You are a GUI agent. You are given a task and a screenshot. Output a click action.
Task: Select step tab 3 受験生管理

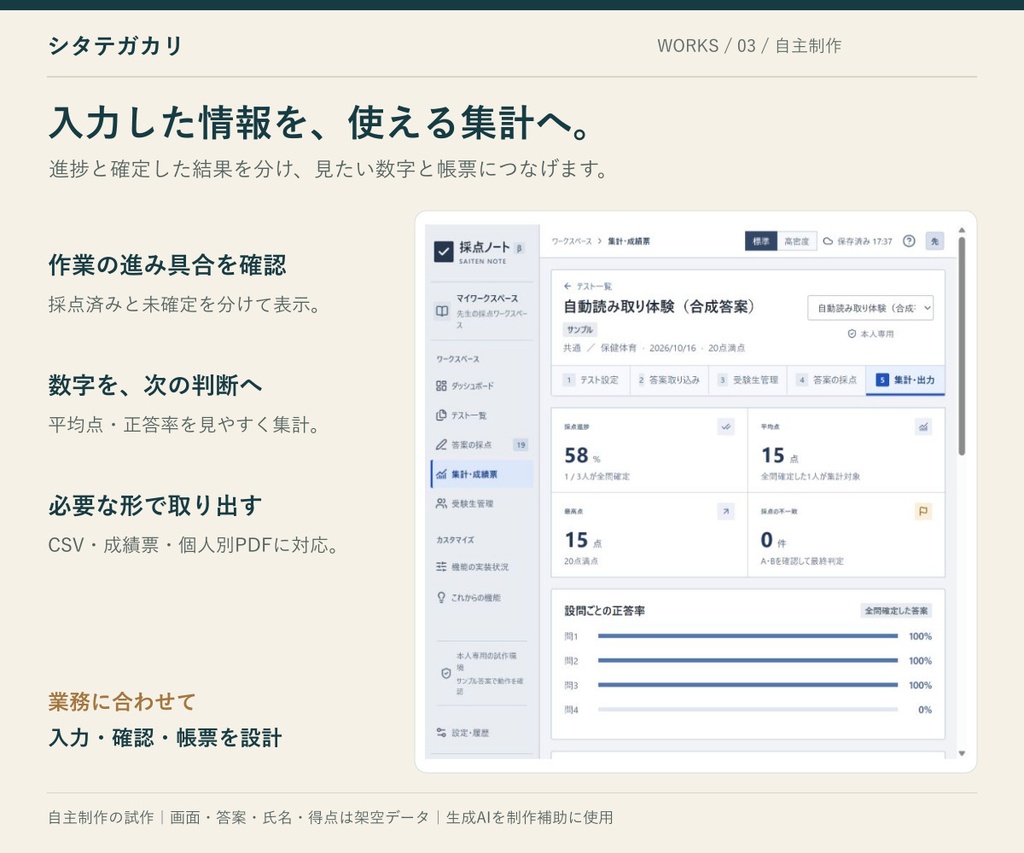pyautogui.click(x=748, y=380)
